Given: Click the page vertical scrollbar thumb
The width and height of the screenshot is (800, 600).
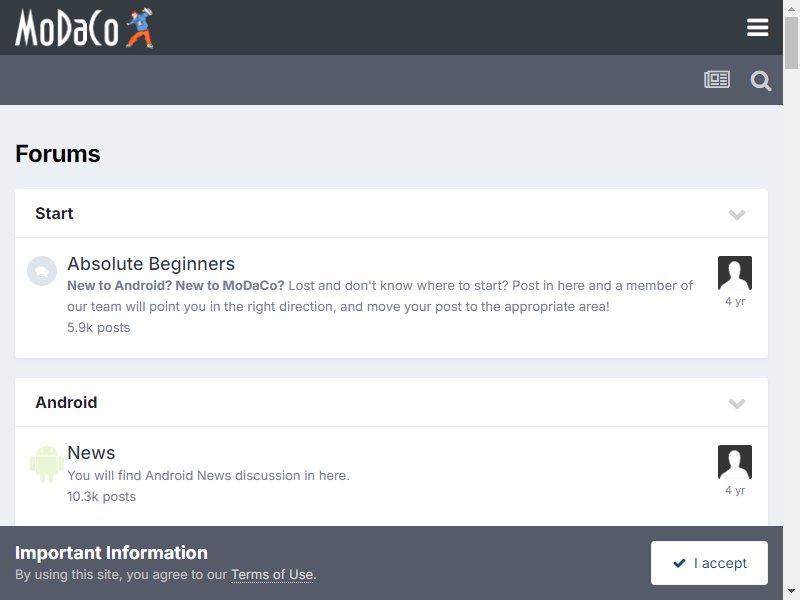Looking at the screenshot, I should tap(791, 43).
